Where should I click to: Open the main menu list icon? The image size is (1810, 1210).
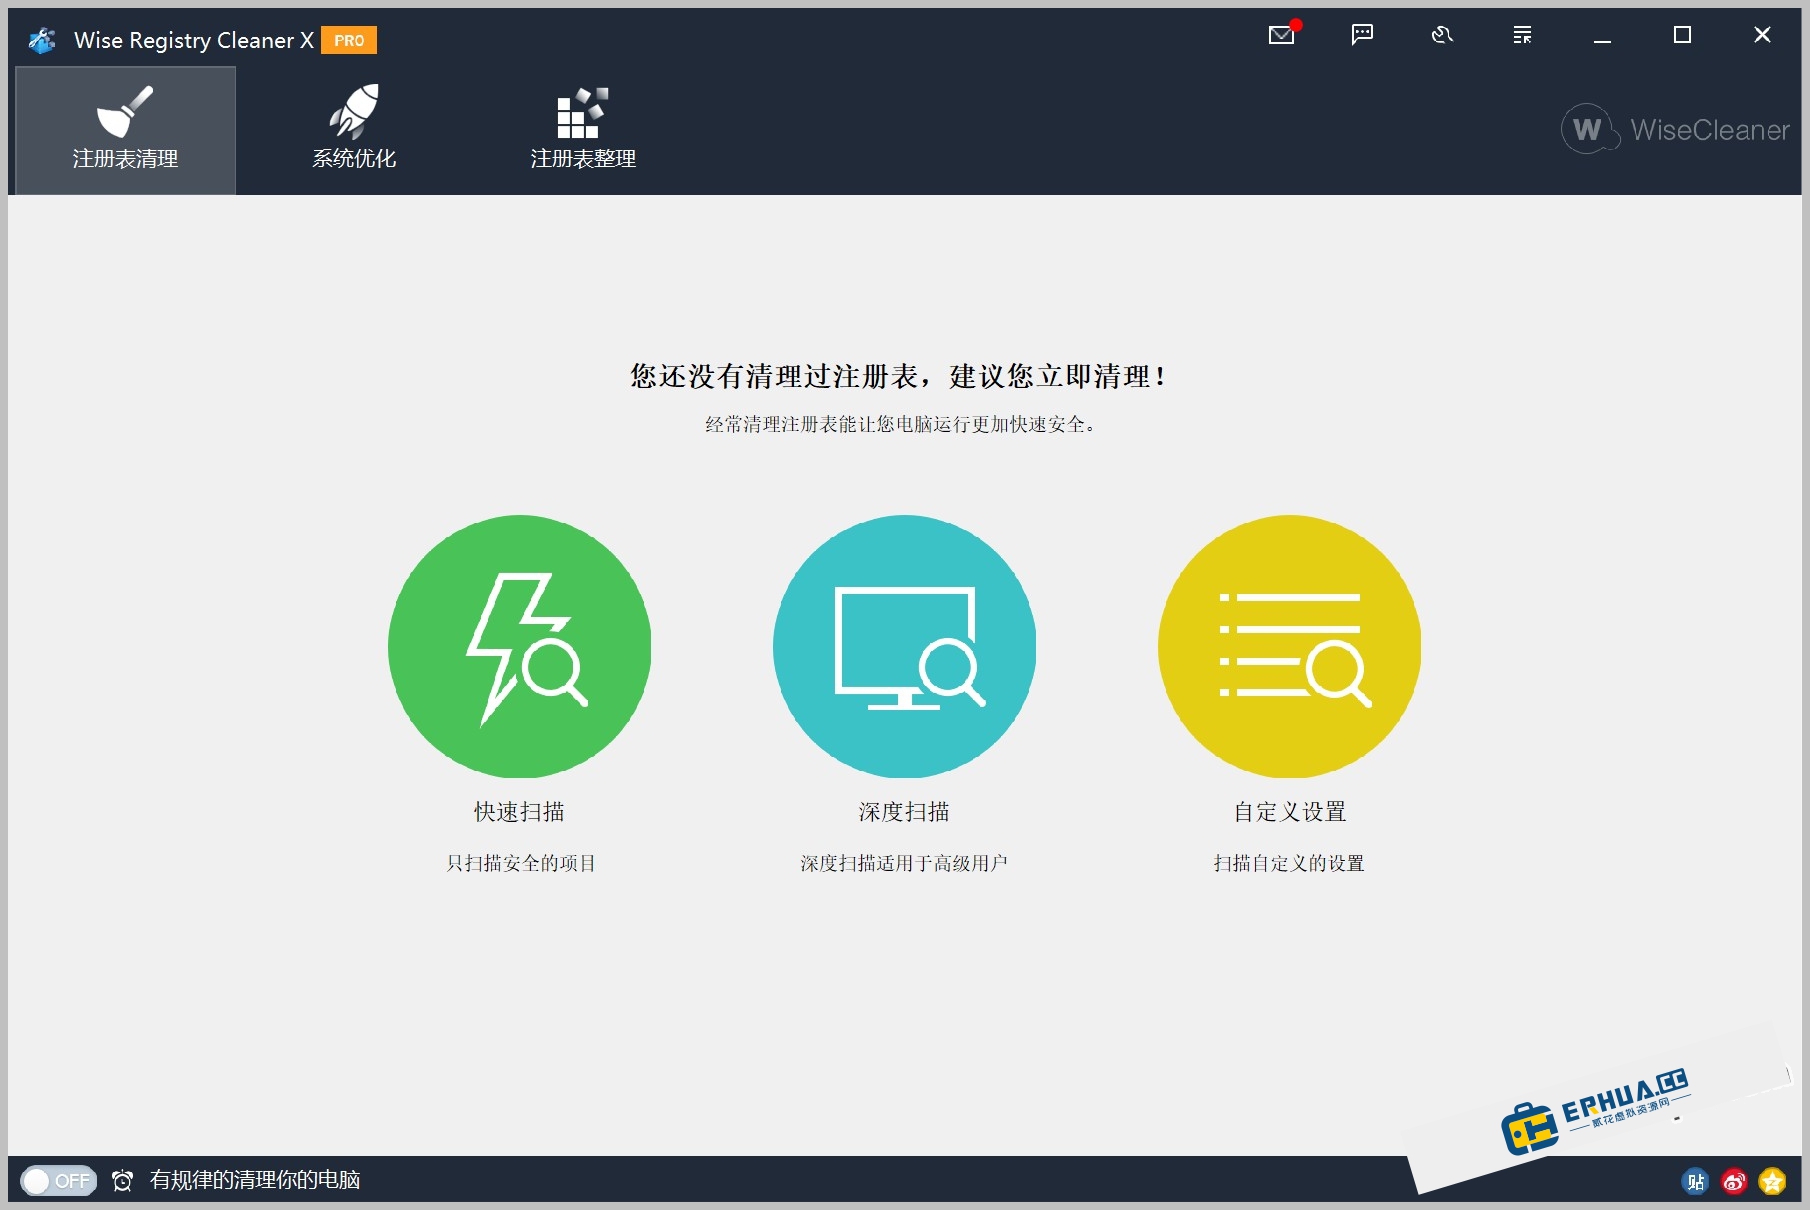[1521, 35]
